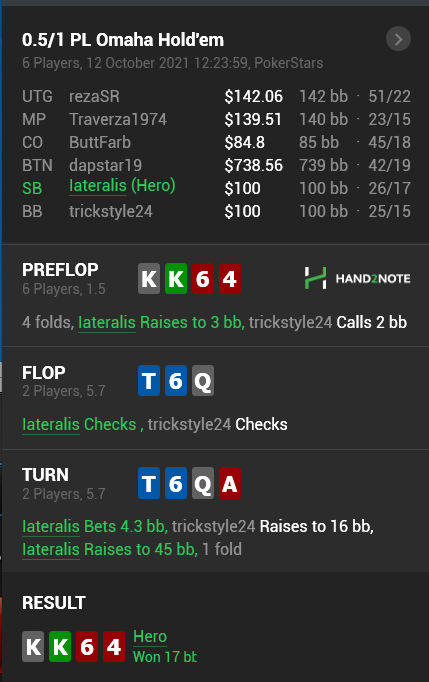429x682 pixels.
Task: Open next hand with chevron arrow button
Action: [x=398, y=39]
